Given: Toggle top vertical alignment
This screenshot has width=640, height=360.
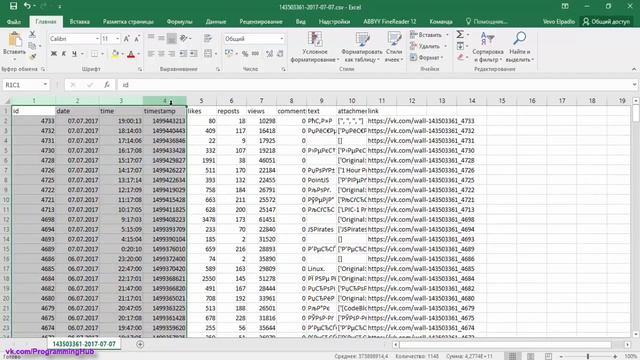Looking at the screenshot, I should pyautogui.click(x=151, y=38).
